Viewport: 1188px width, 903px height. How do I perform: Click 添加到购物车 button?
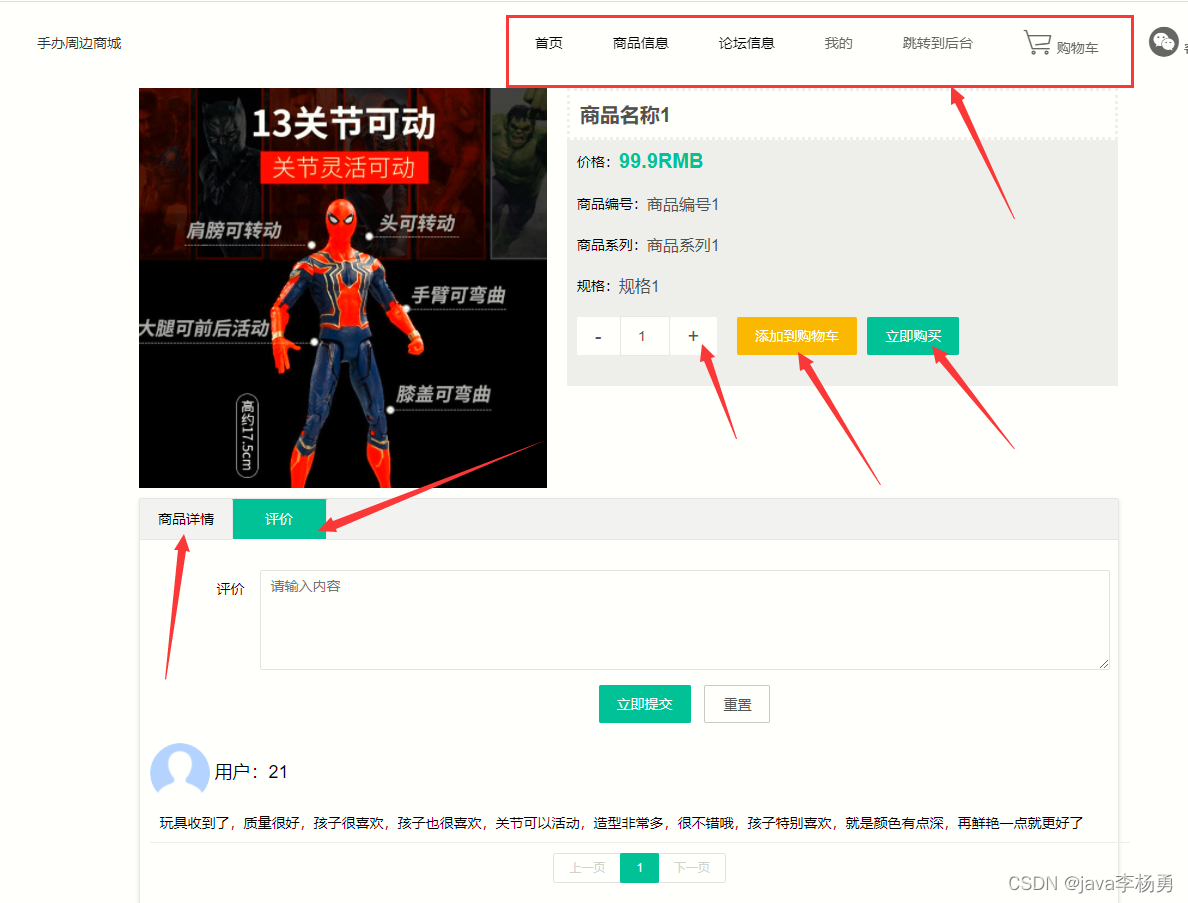pos(796,336)
